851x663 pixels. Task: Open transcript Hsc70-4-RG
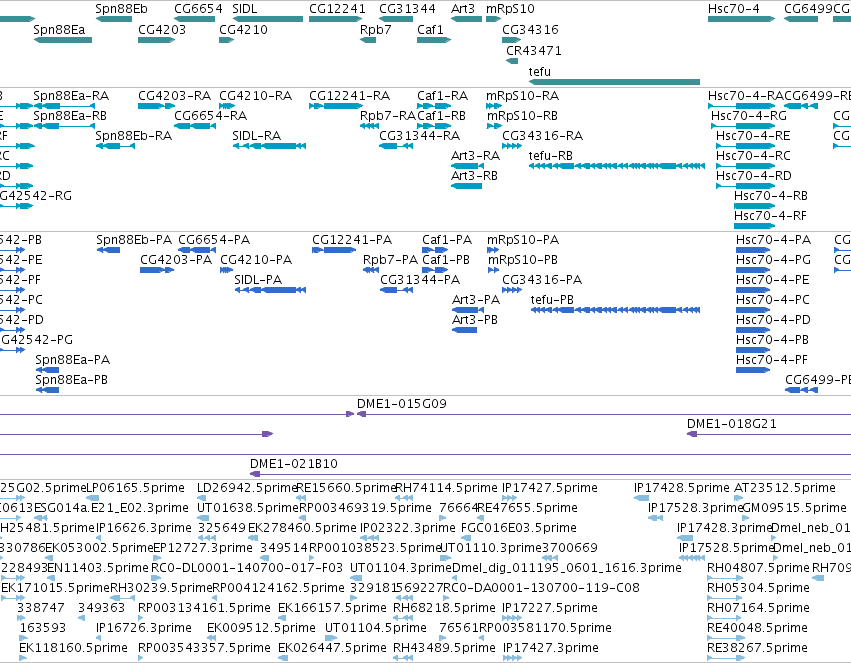[x=743, y=125]
